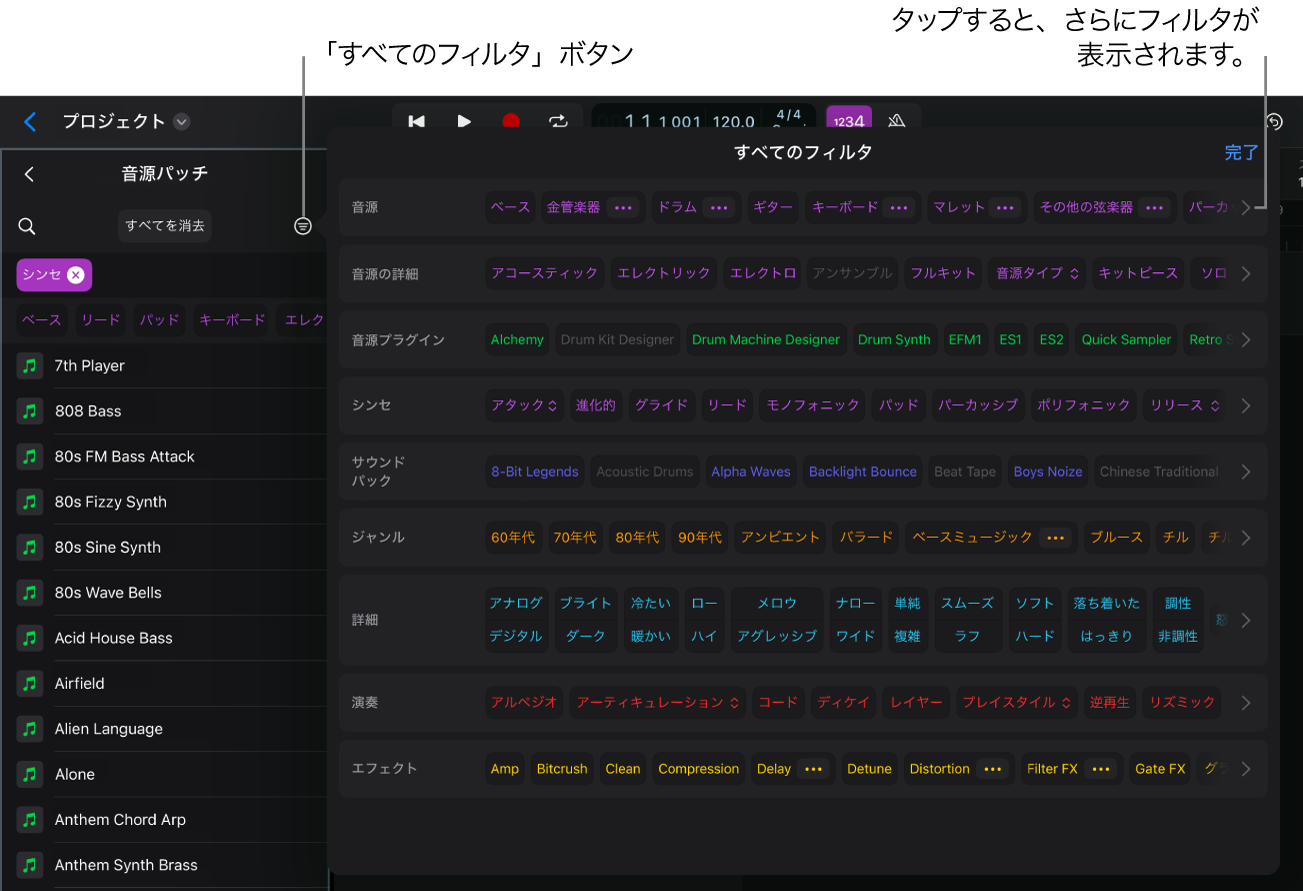The height and width of the screenshot is (891, 1303).
Task: Select Drum Machine Designer filter
Action: tap(766, 340)
